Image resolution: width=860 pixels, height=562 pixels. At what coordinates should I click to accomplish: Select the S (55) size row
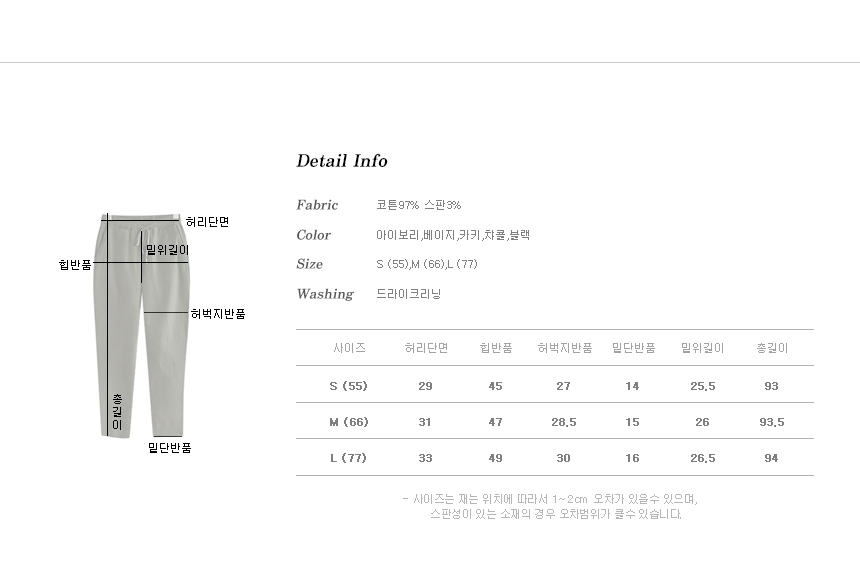tap(555, 385)
